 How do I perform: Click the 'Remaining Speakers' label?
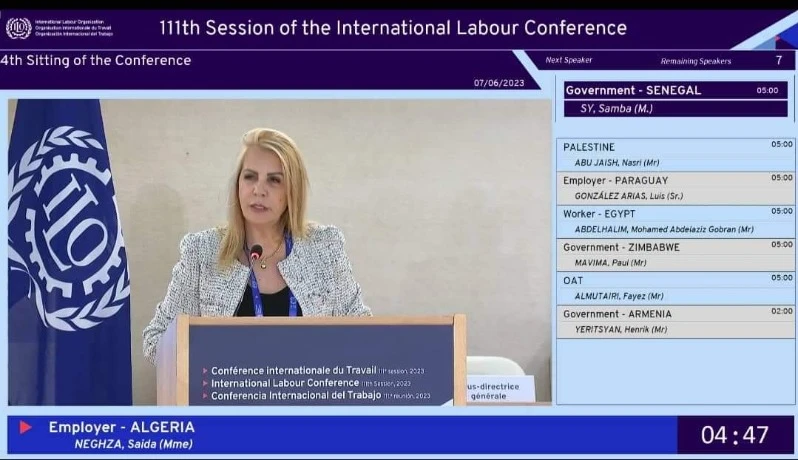tap(696, 61)
